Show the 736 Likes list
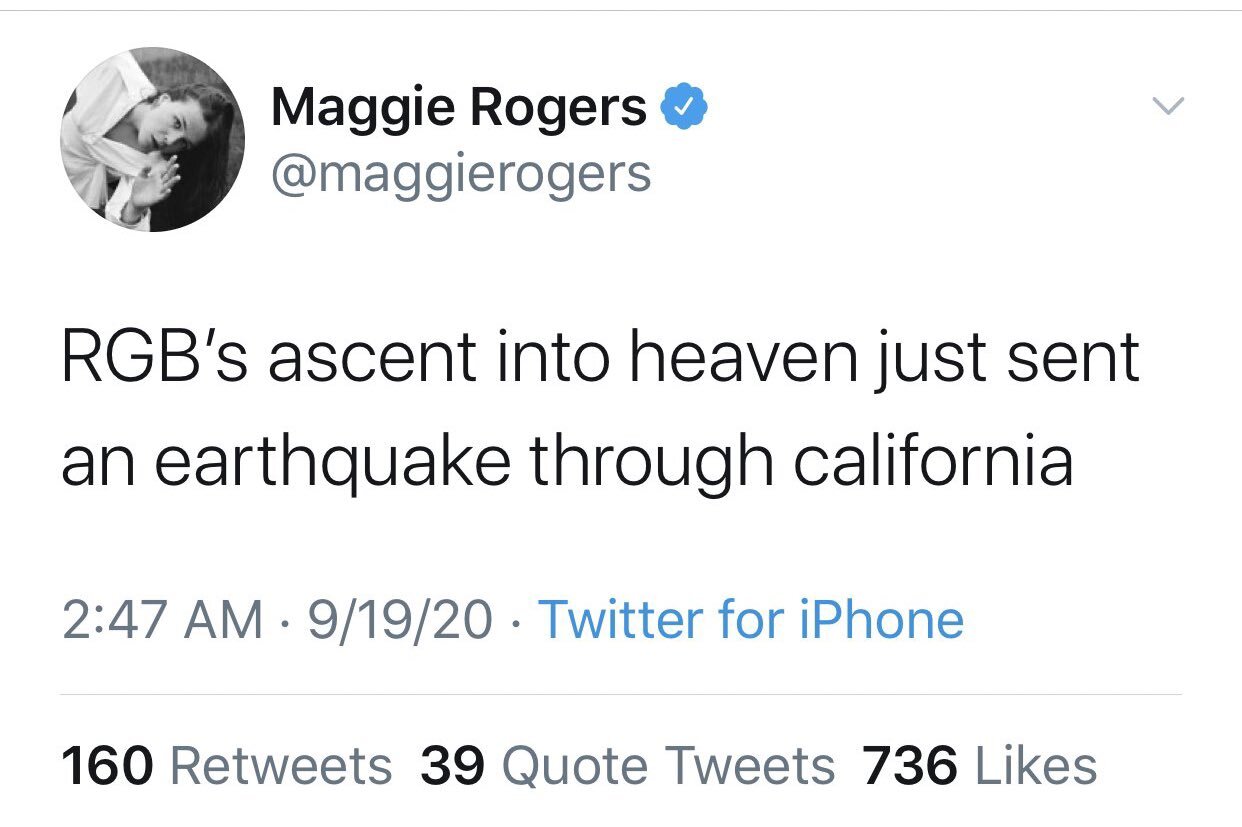The height and width of the screenshot is (827, 1242). [x=980, y=766]
